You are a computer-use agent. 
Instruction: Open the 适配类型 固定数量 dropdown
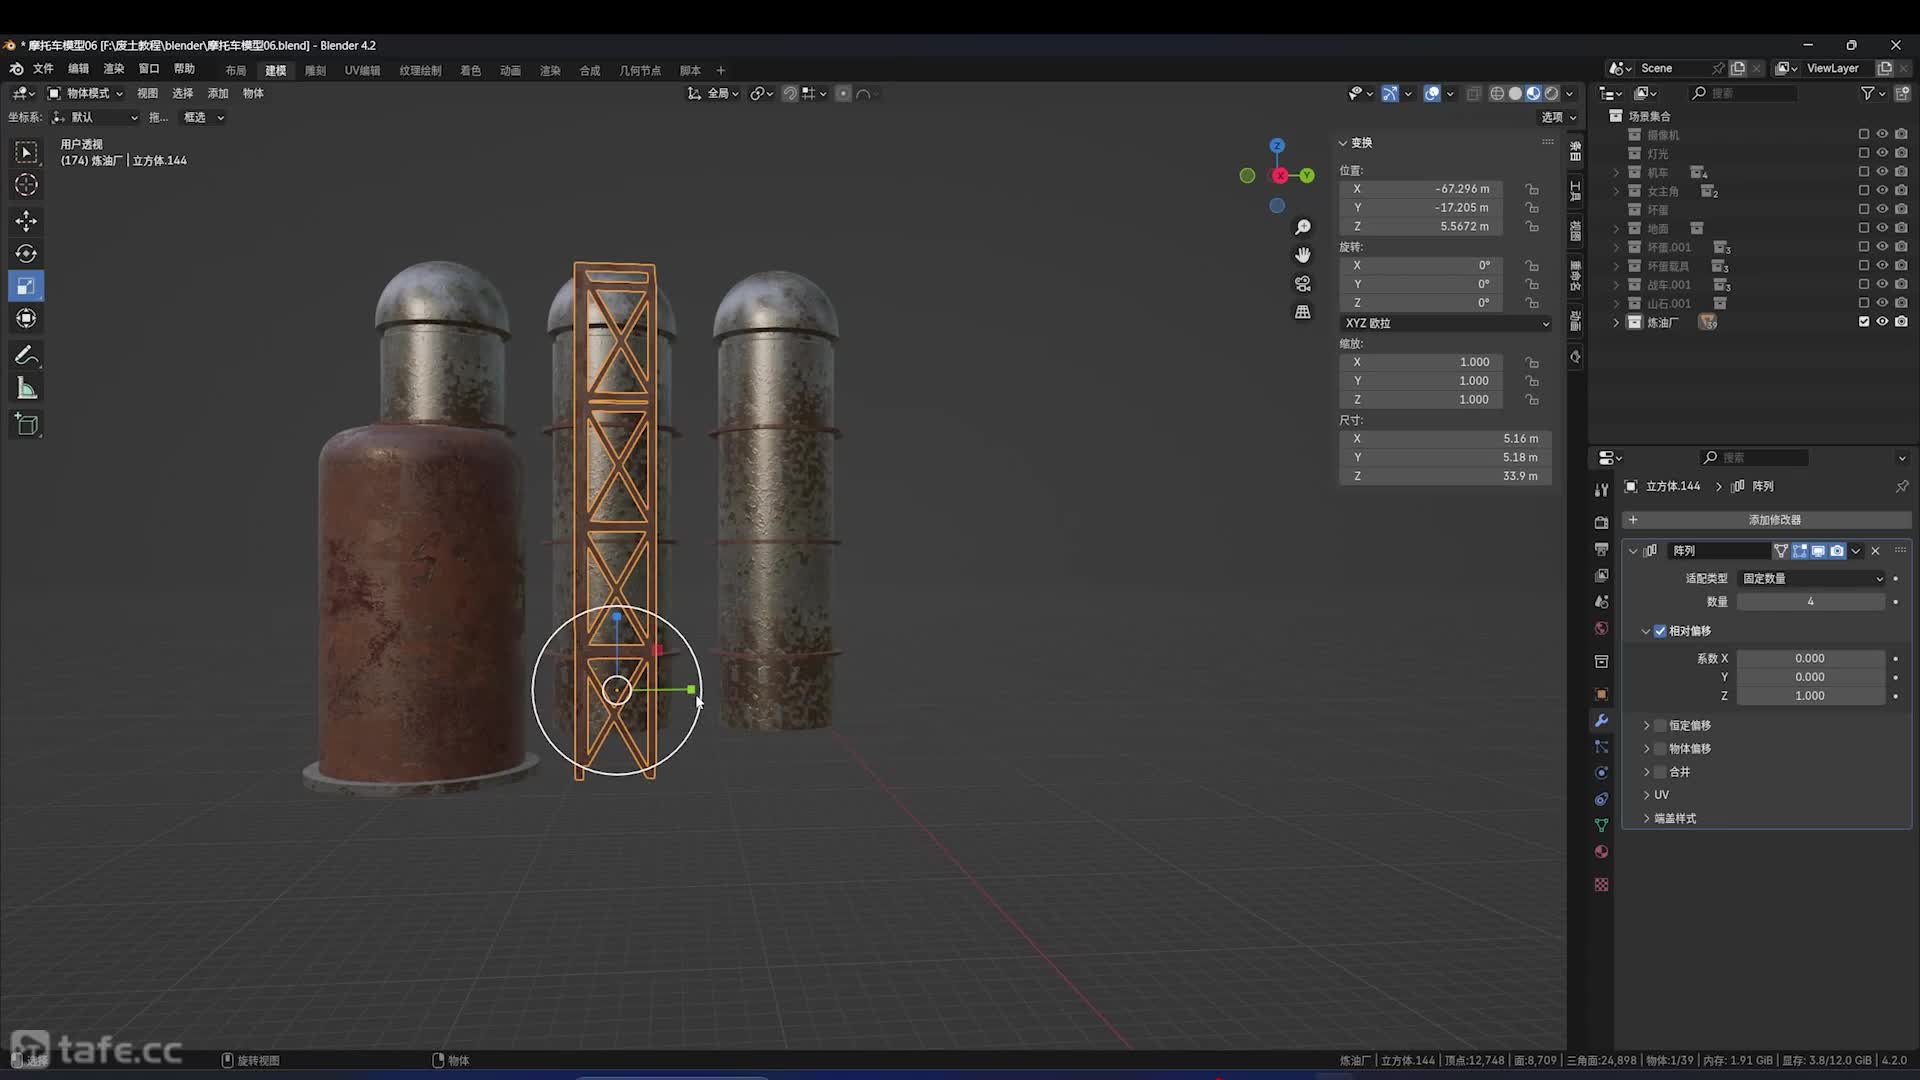(x=1811, y=579)
